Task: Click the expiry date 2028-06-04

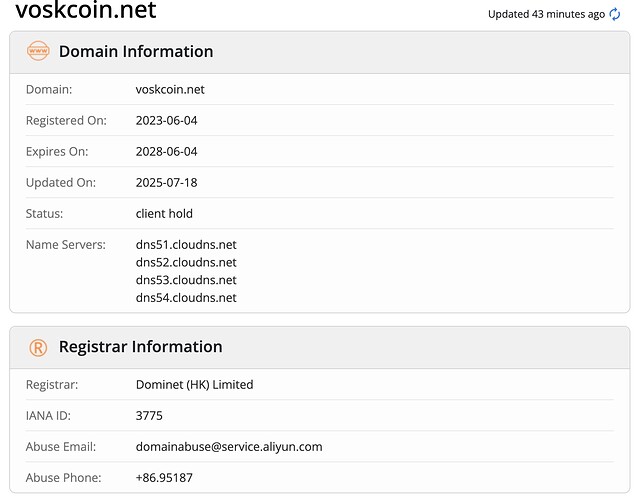Action: click(x=166, y=152)
